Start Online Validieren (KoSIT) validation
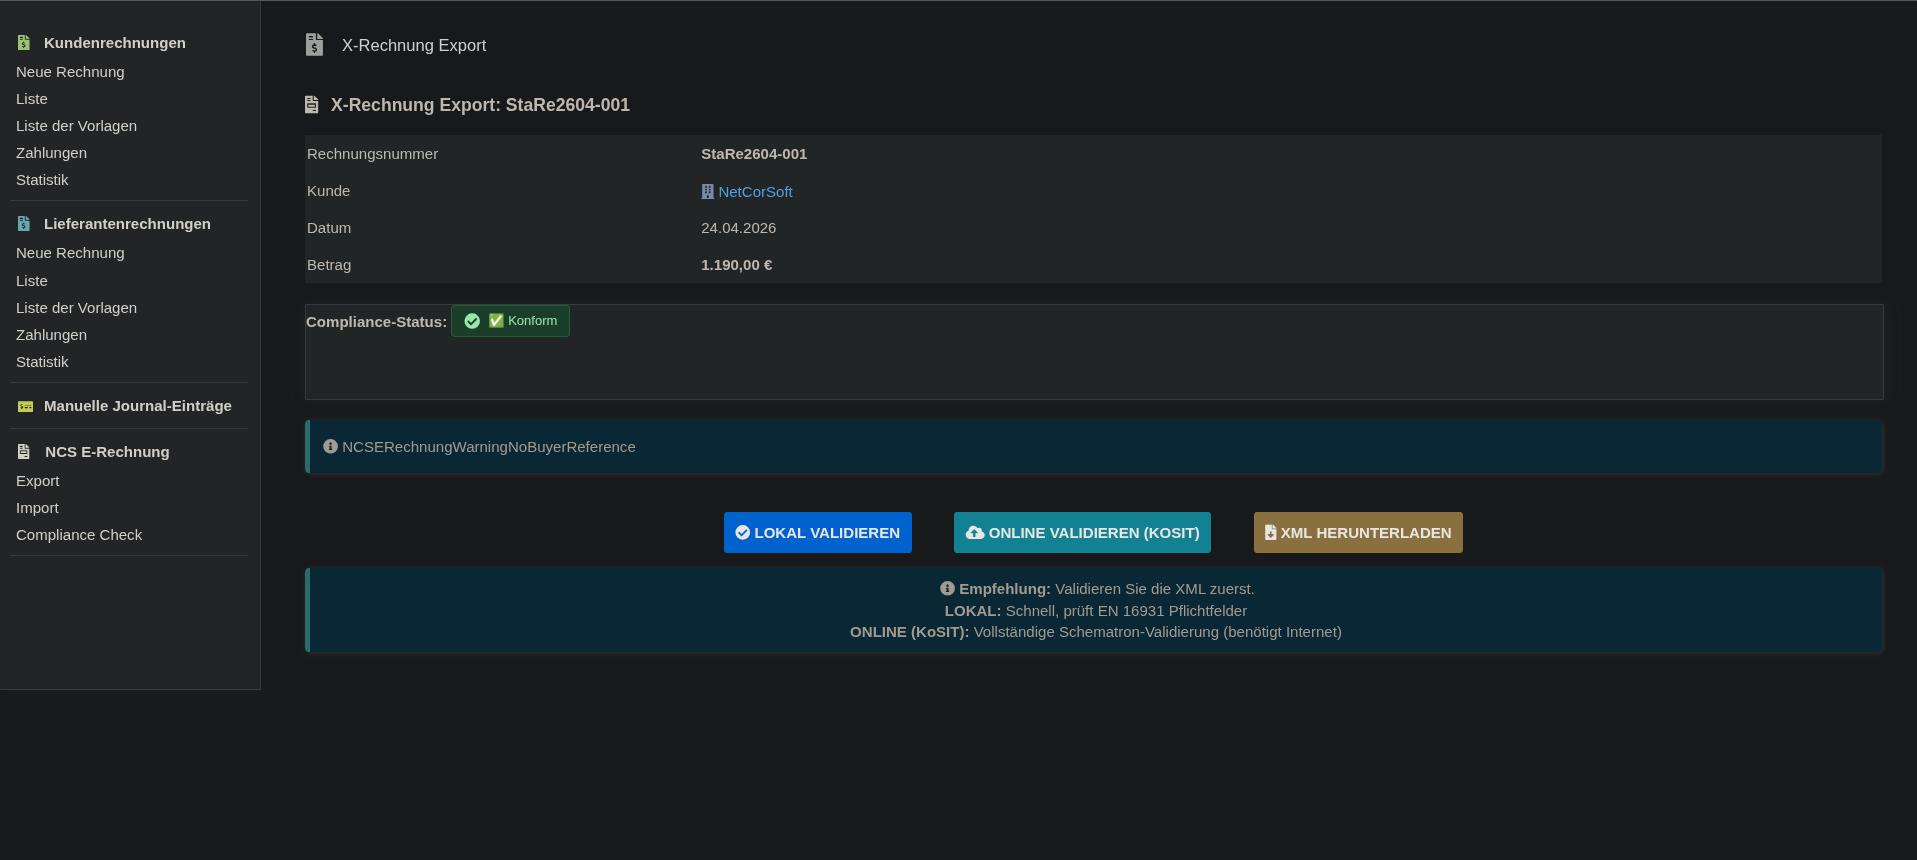The width and height of the screenshot is (1917, 860). (1082, 533)
